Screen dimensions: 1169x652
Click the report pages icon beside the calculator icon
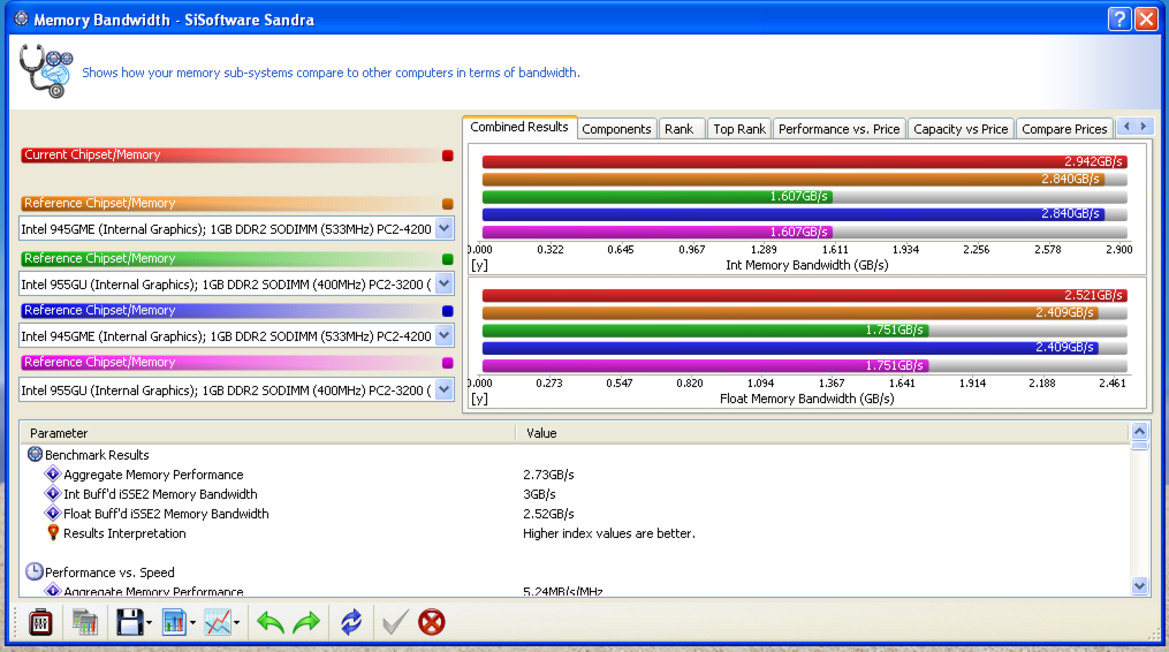pos(84,621)
